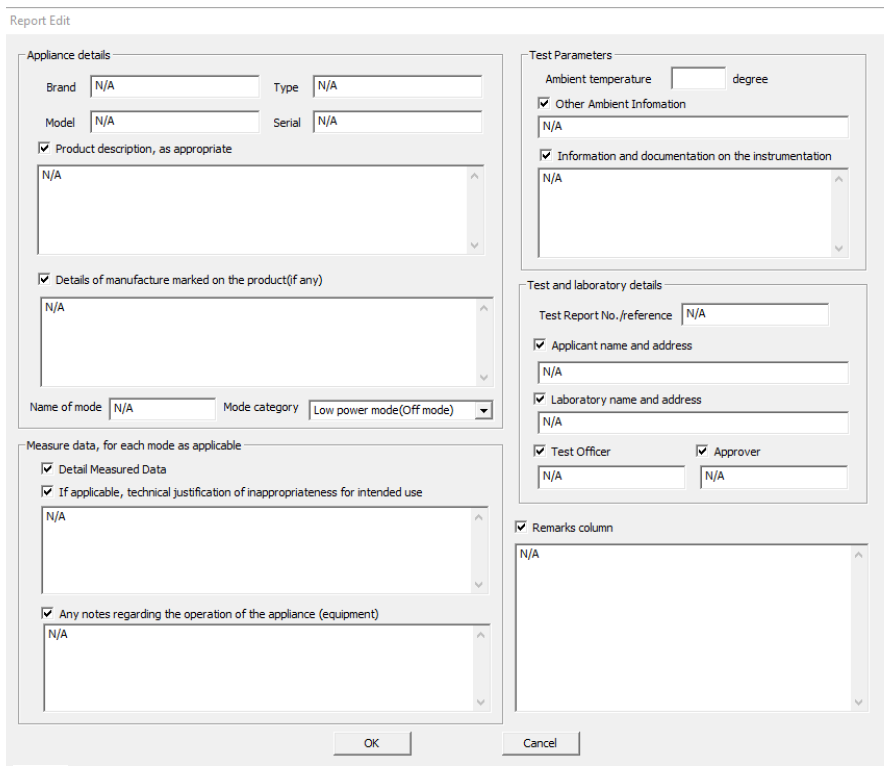Focus the Serial input field
Screen dimensions: 888x769
tap(397, 122)
